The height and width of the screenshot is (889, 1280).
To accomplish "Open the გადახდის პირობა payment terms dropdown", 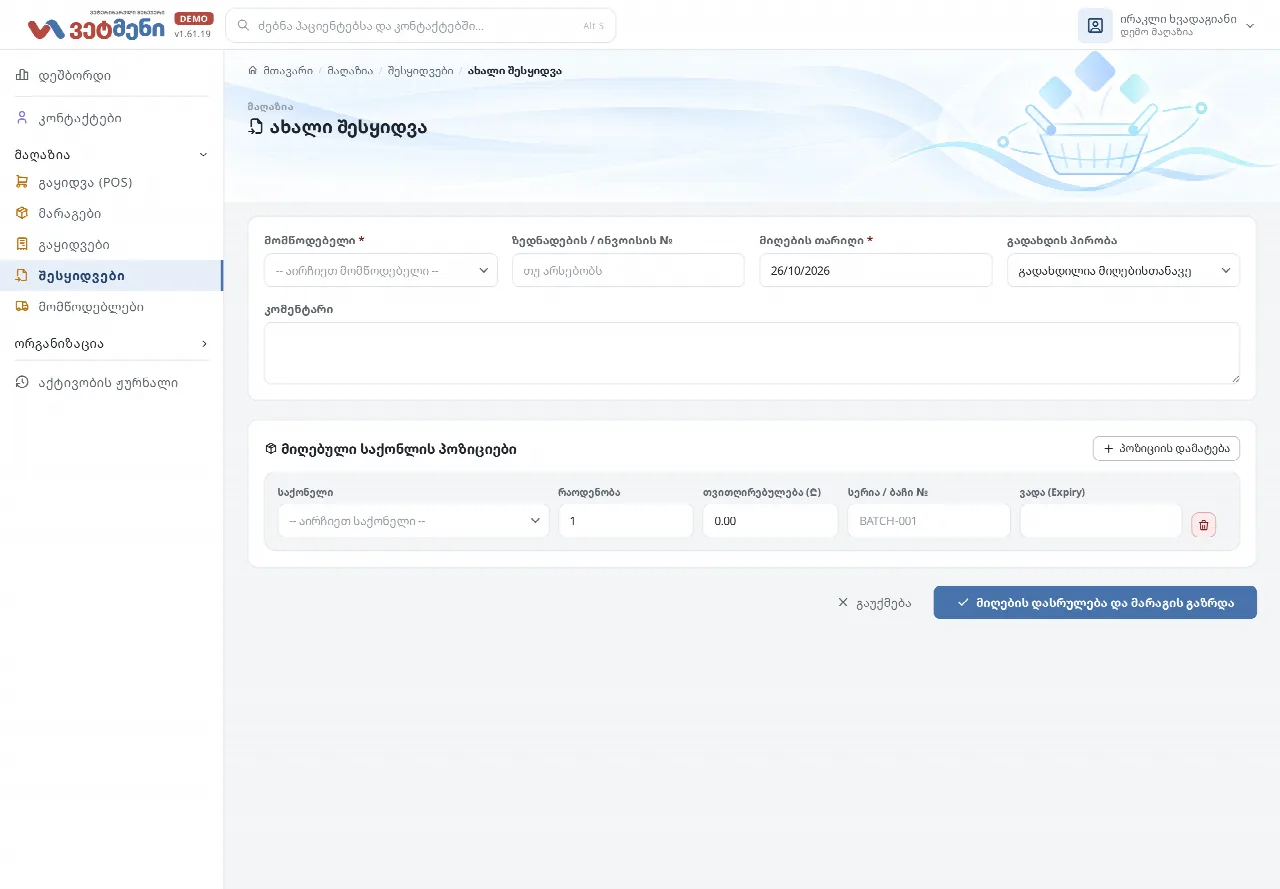I will (x=1123, y=270).
